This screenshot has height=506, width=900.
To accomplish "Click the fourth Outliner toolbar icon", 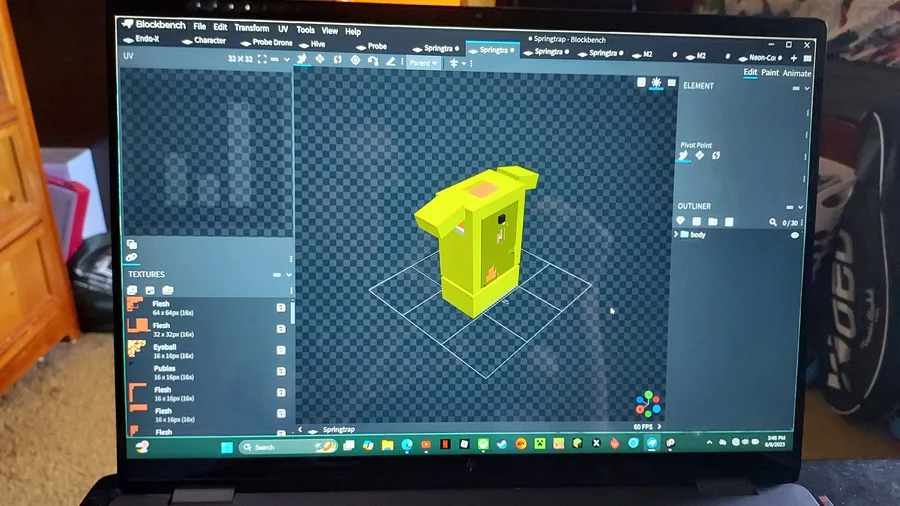I will pyautogui.click(x=729, y=222).
